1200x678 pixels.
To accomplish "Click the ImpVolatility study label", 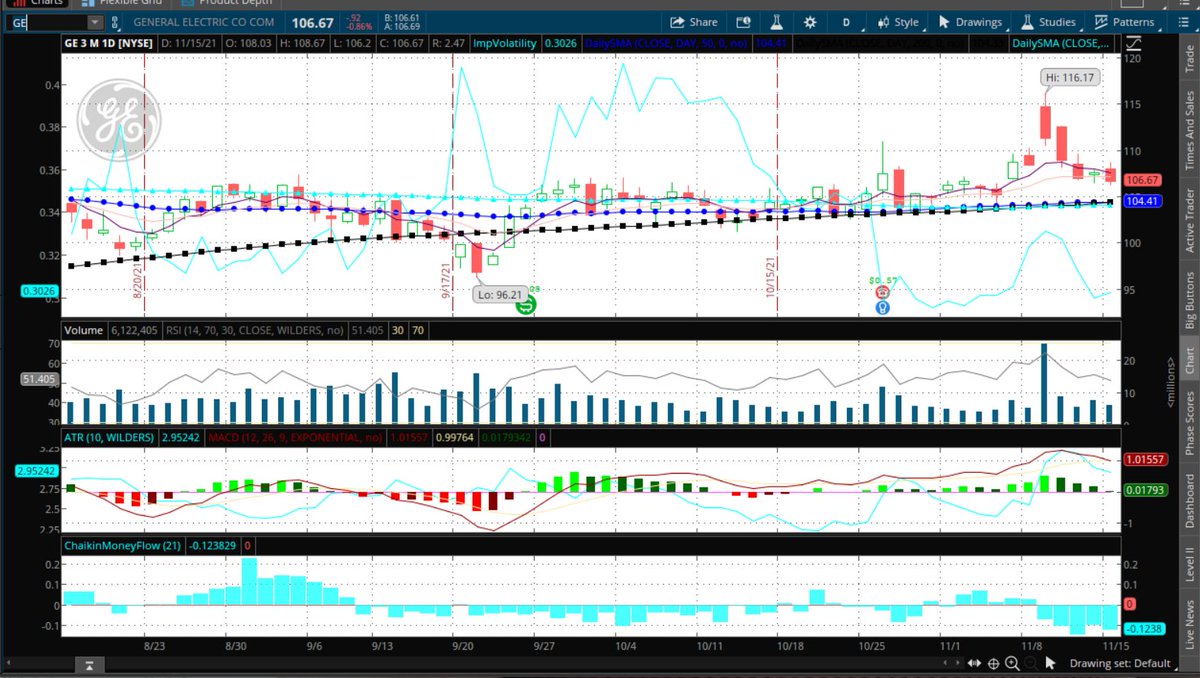I will coord(505,43).
